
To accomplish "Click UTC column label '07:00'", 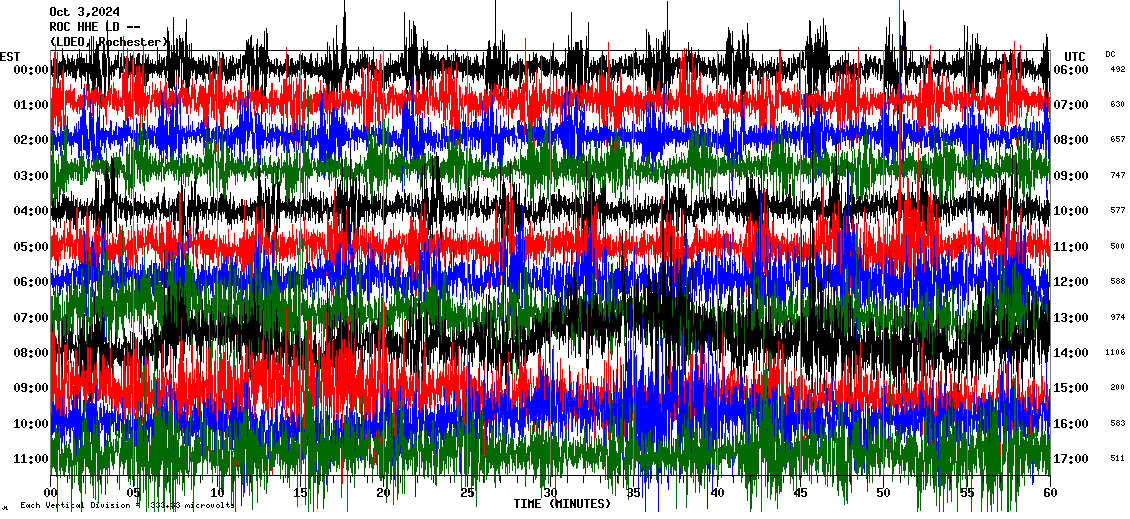I will [1071, 105].
